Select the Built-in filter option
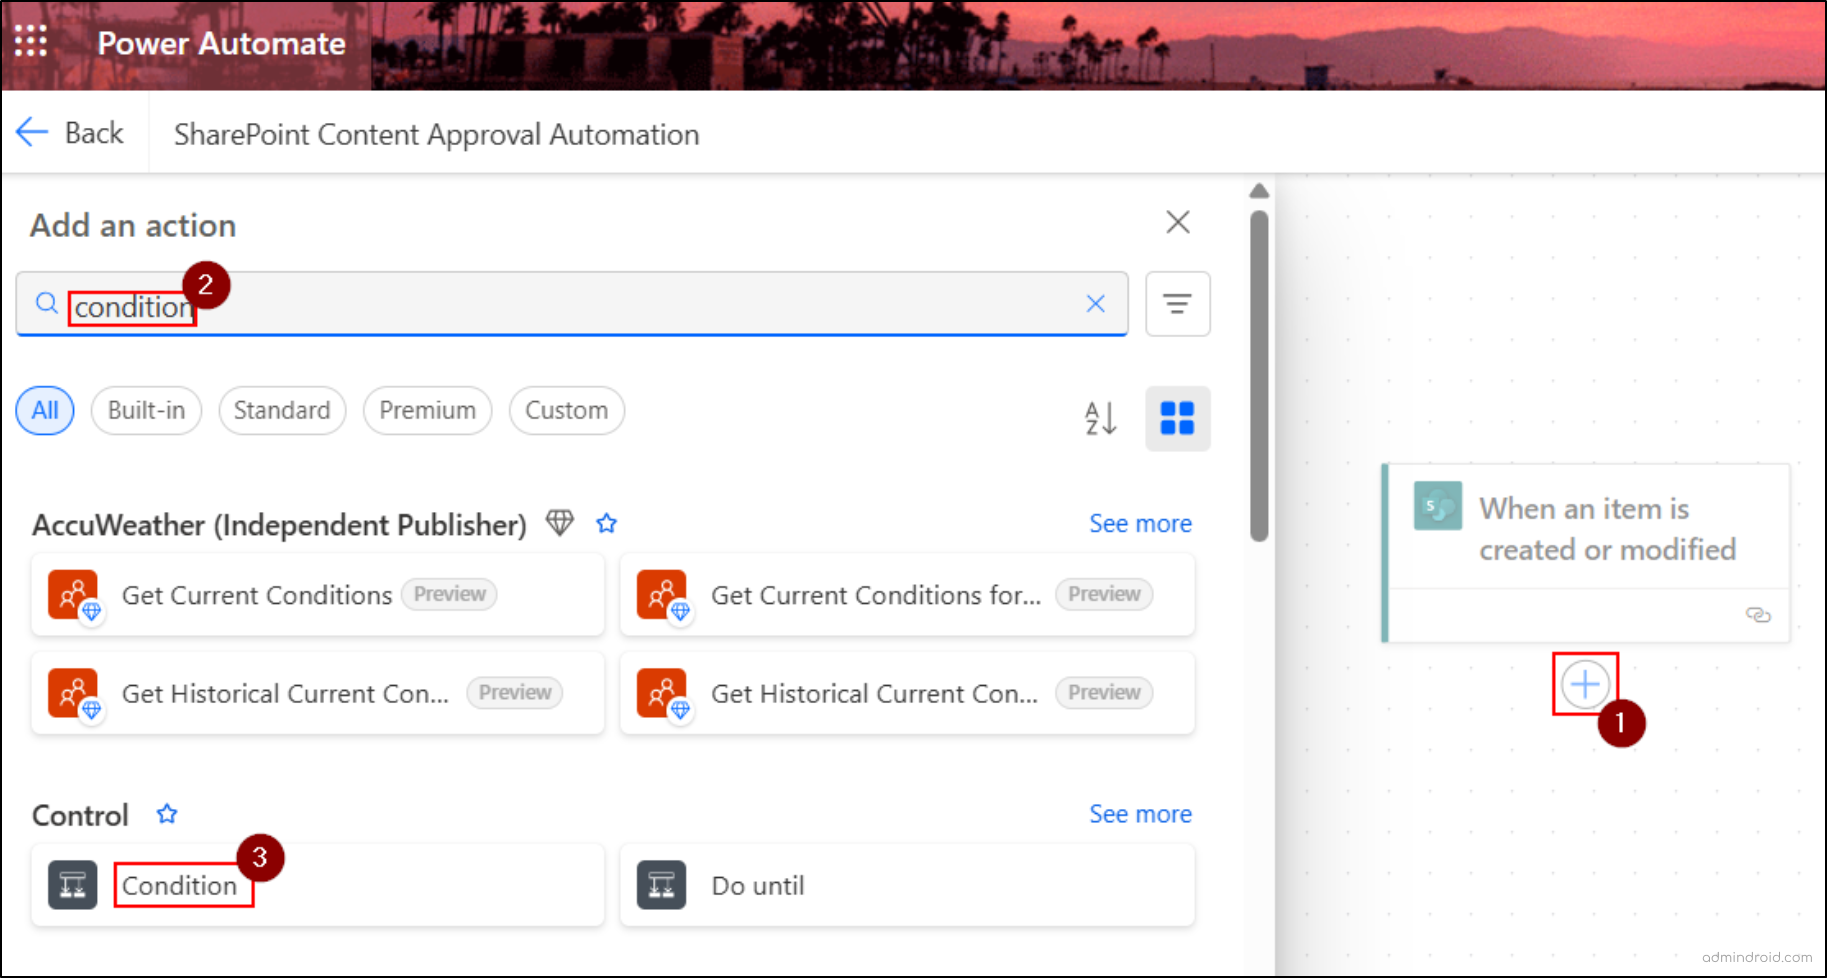 (145, 410)
